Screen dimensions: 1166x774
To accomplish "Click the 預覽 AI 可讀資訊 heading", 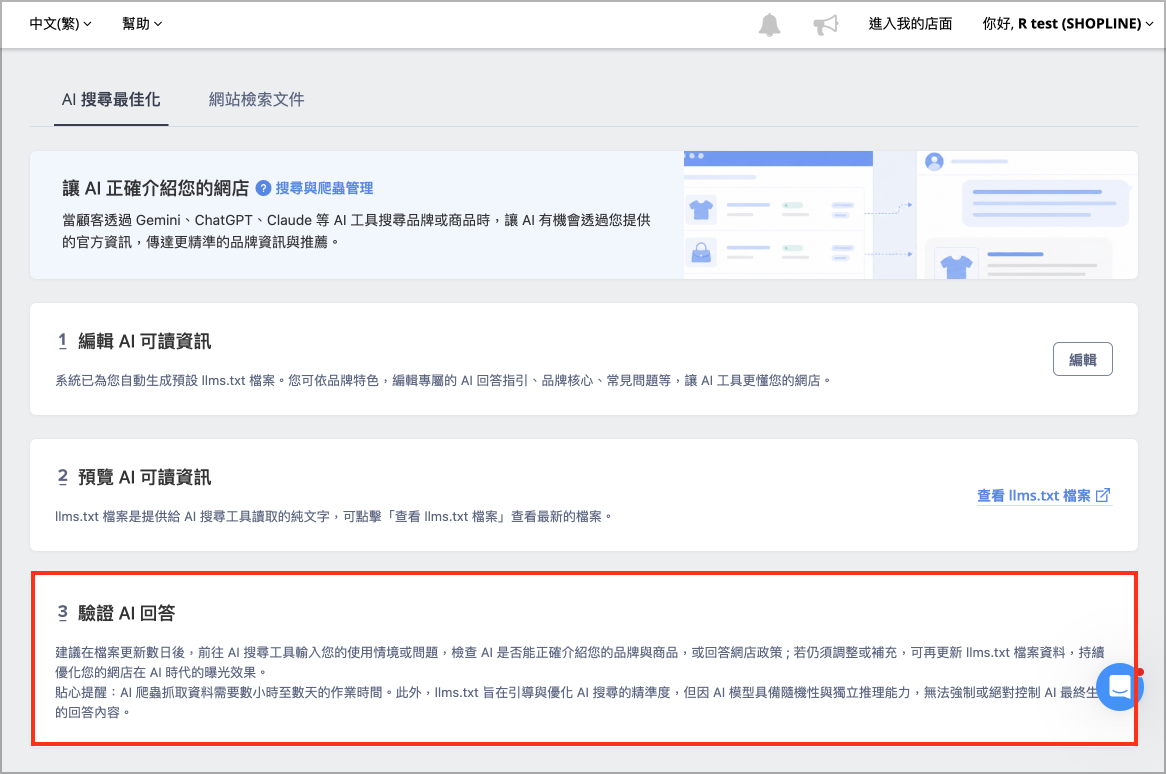I will pyautogui.click(x=144, y=477).
